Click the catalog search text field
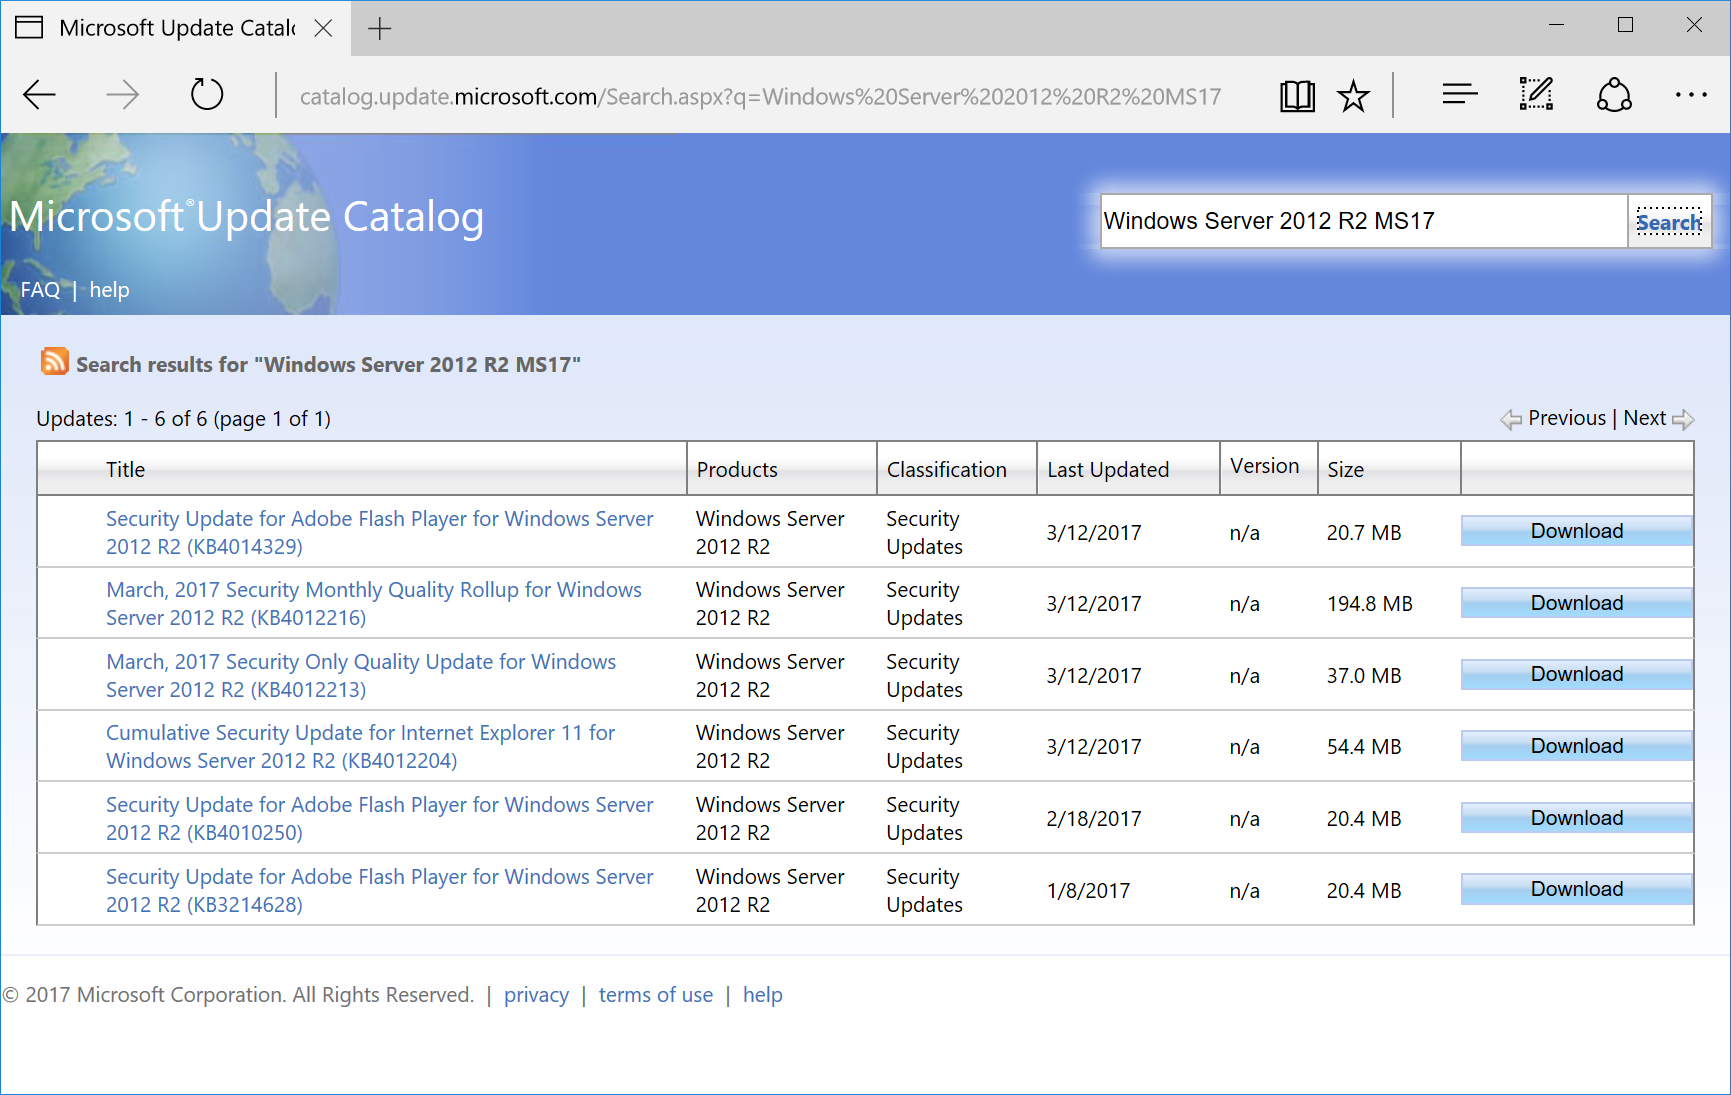This screenshot has width=1731, height=1095. (x=1362, y=221)
